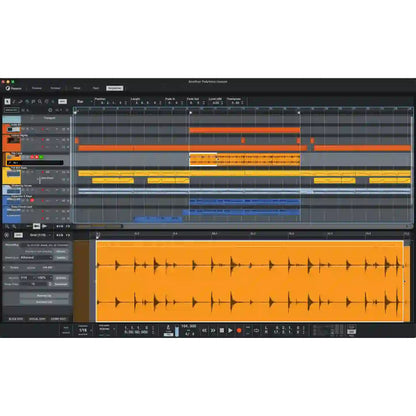Viewport: 416px width, 416px height.
Task: Click the Manual Rec button
Action: 11,110
